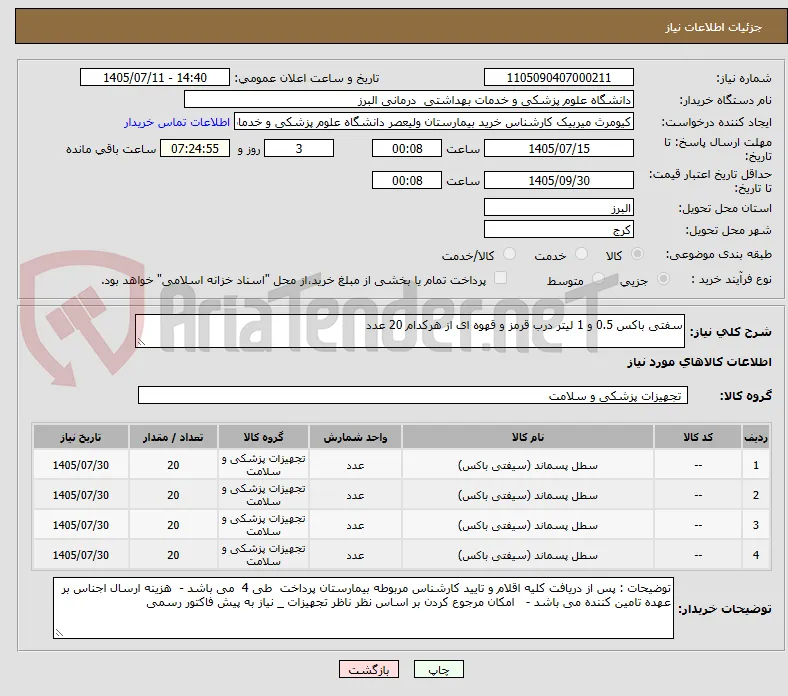The width and height of the screenshot is (788, 696).
Task: Click the چاپ print button
Action: pyautogui.click(x=439, y=669)
